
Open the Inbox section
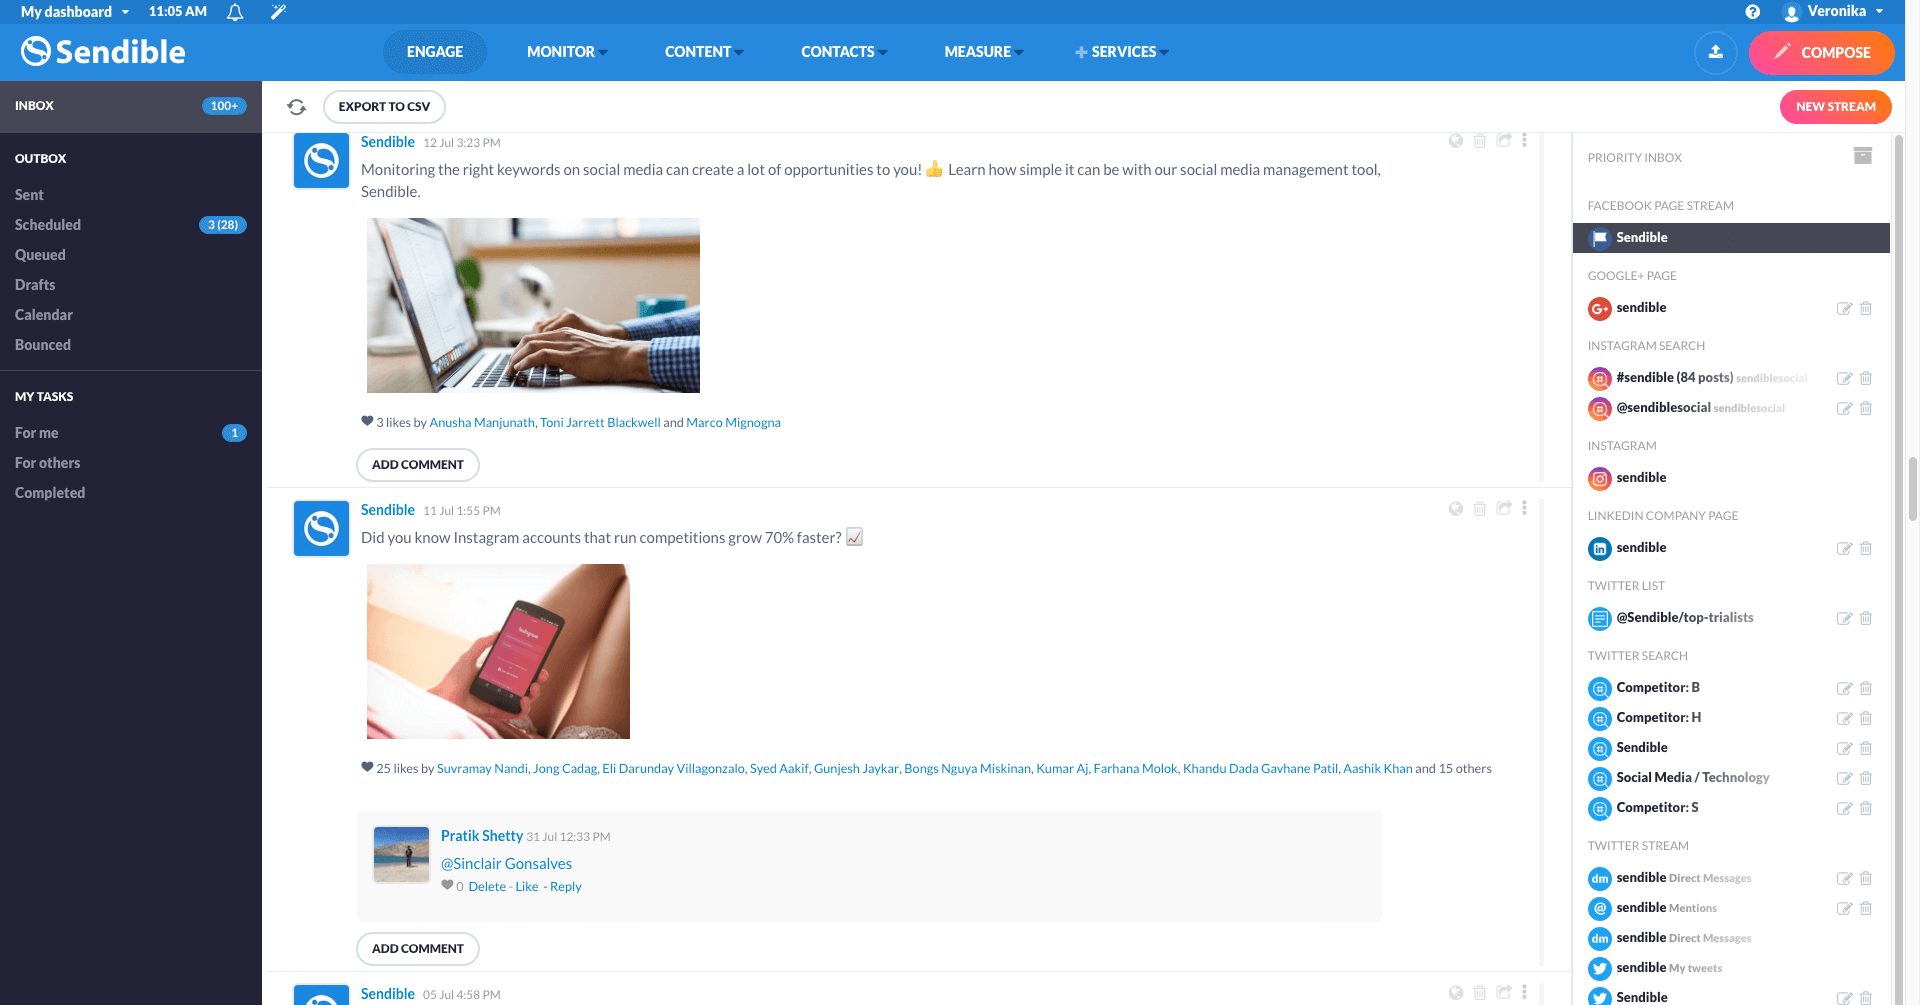click(131, 106)
